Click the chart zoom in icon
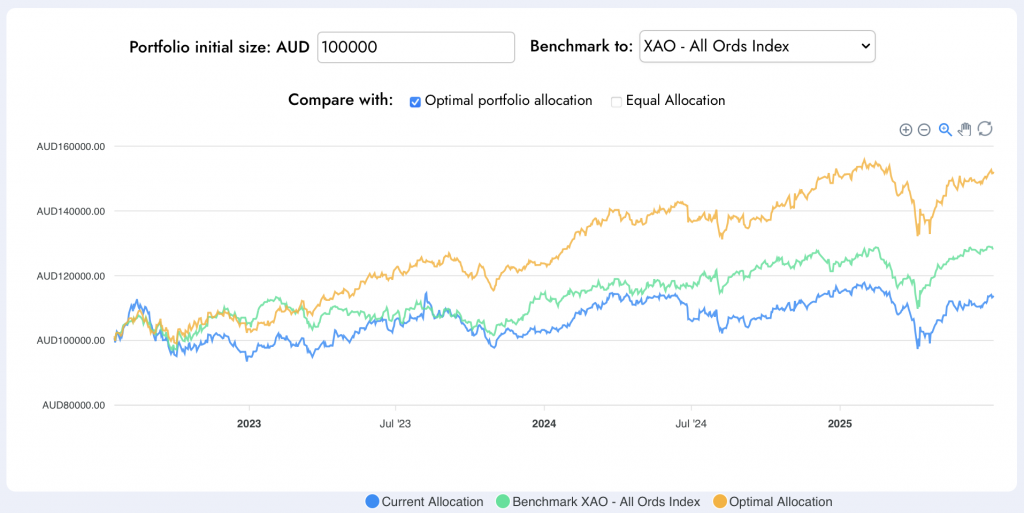Viewport: 1024px width, 513px height. pos(906,129)
